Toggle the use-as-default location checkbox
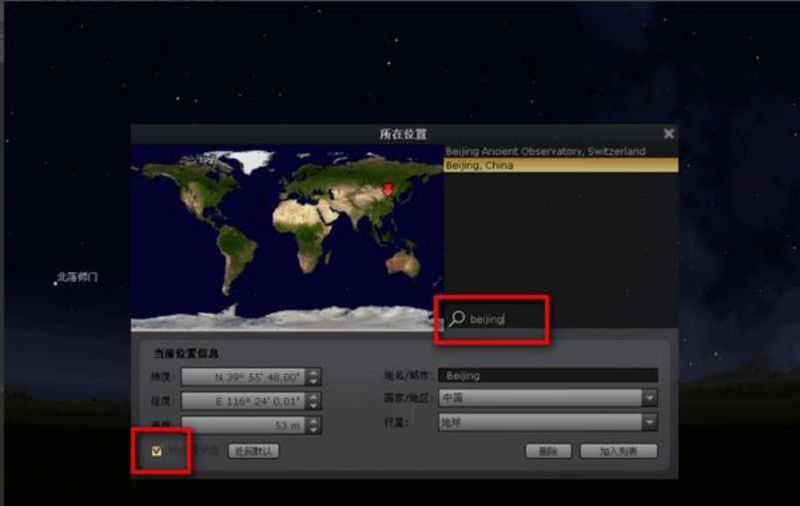 pos(156,451)
